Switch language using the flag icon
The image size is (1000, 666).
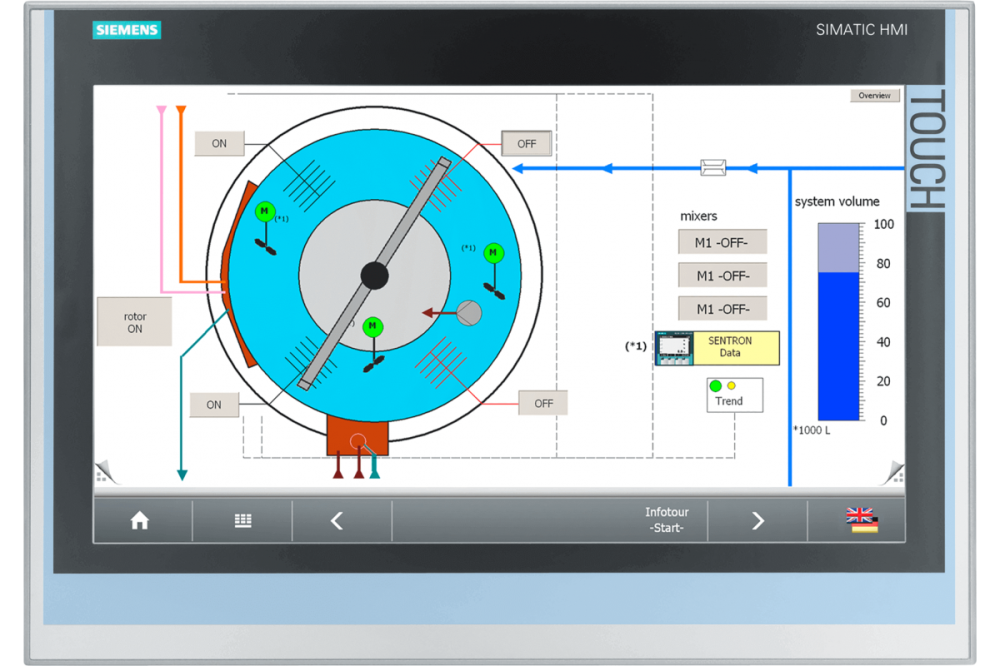click(x=861, y=521)
